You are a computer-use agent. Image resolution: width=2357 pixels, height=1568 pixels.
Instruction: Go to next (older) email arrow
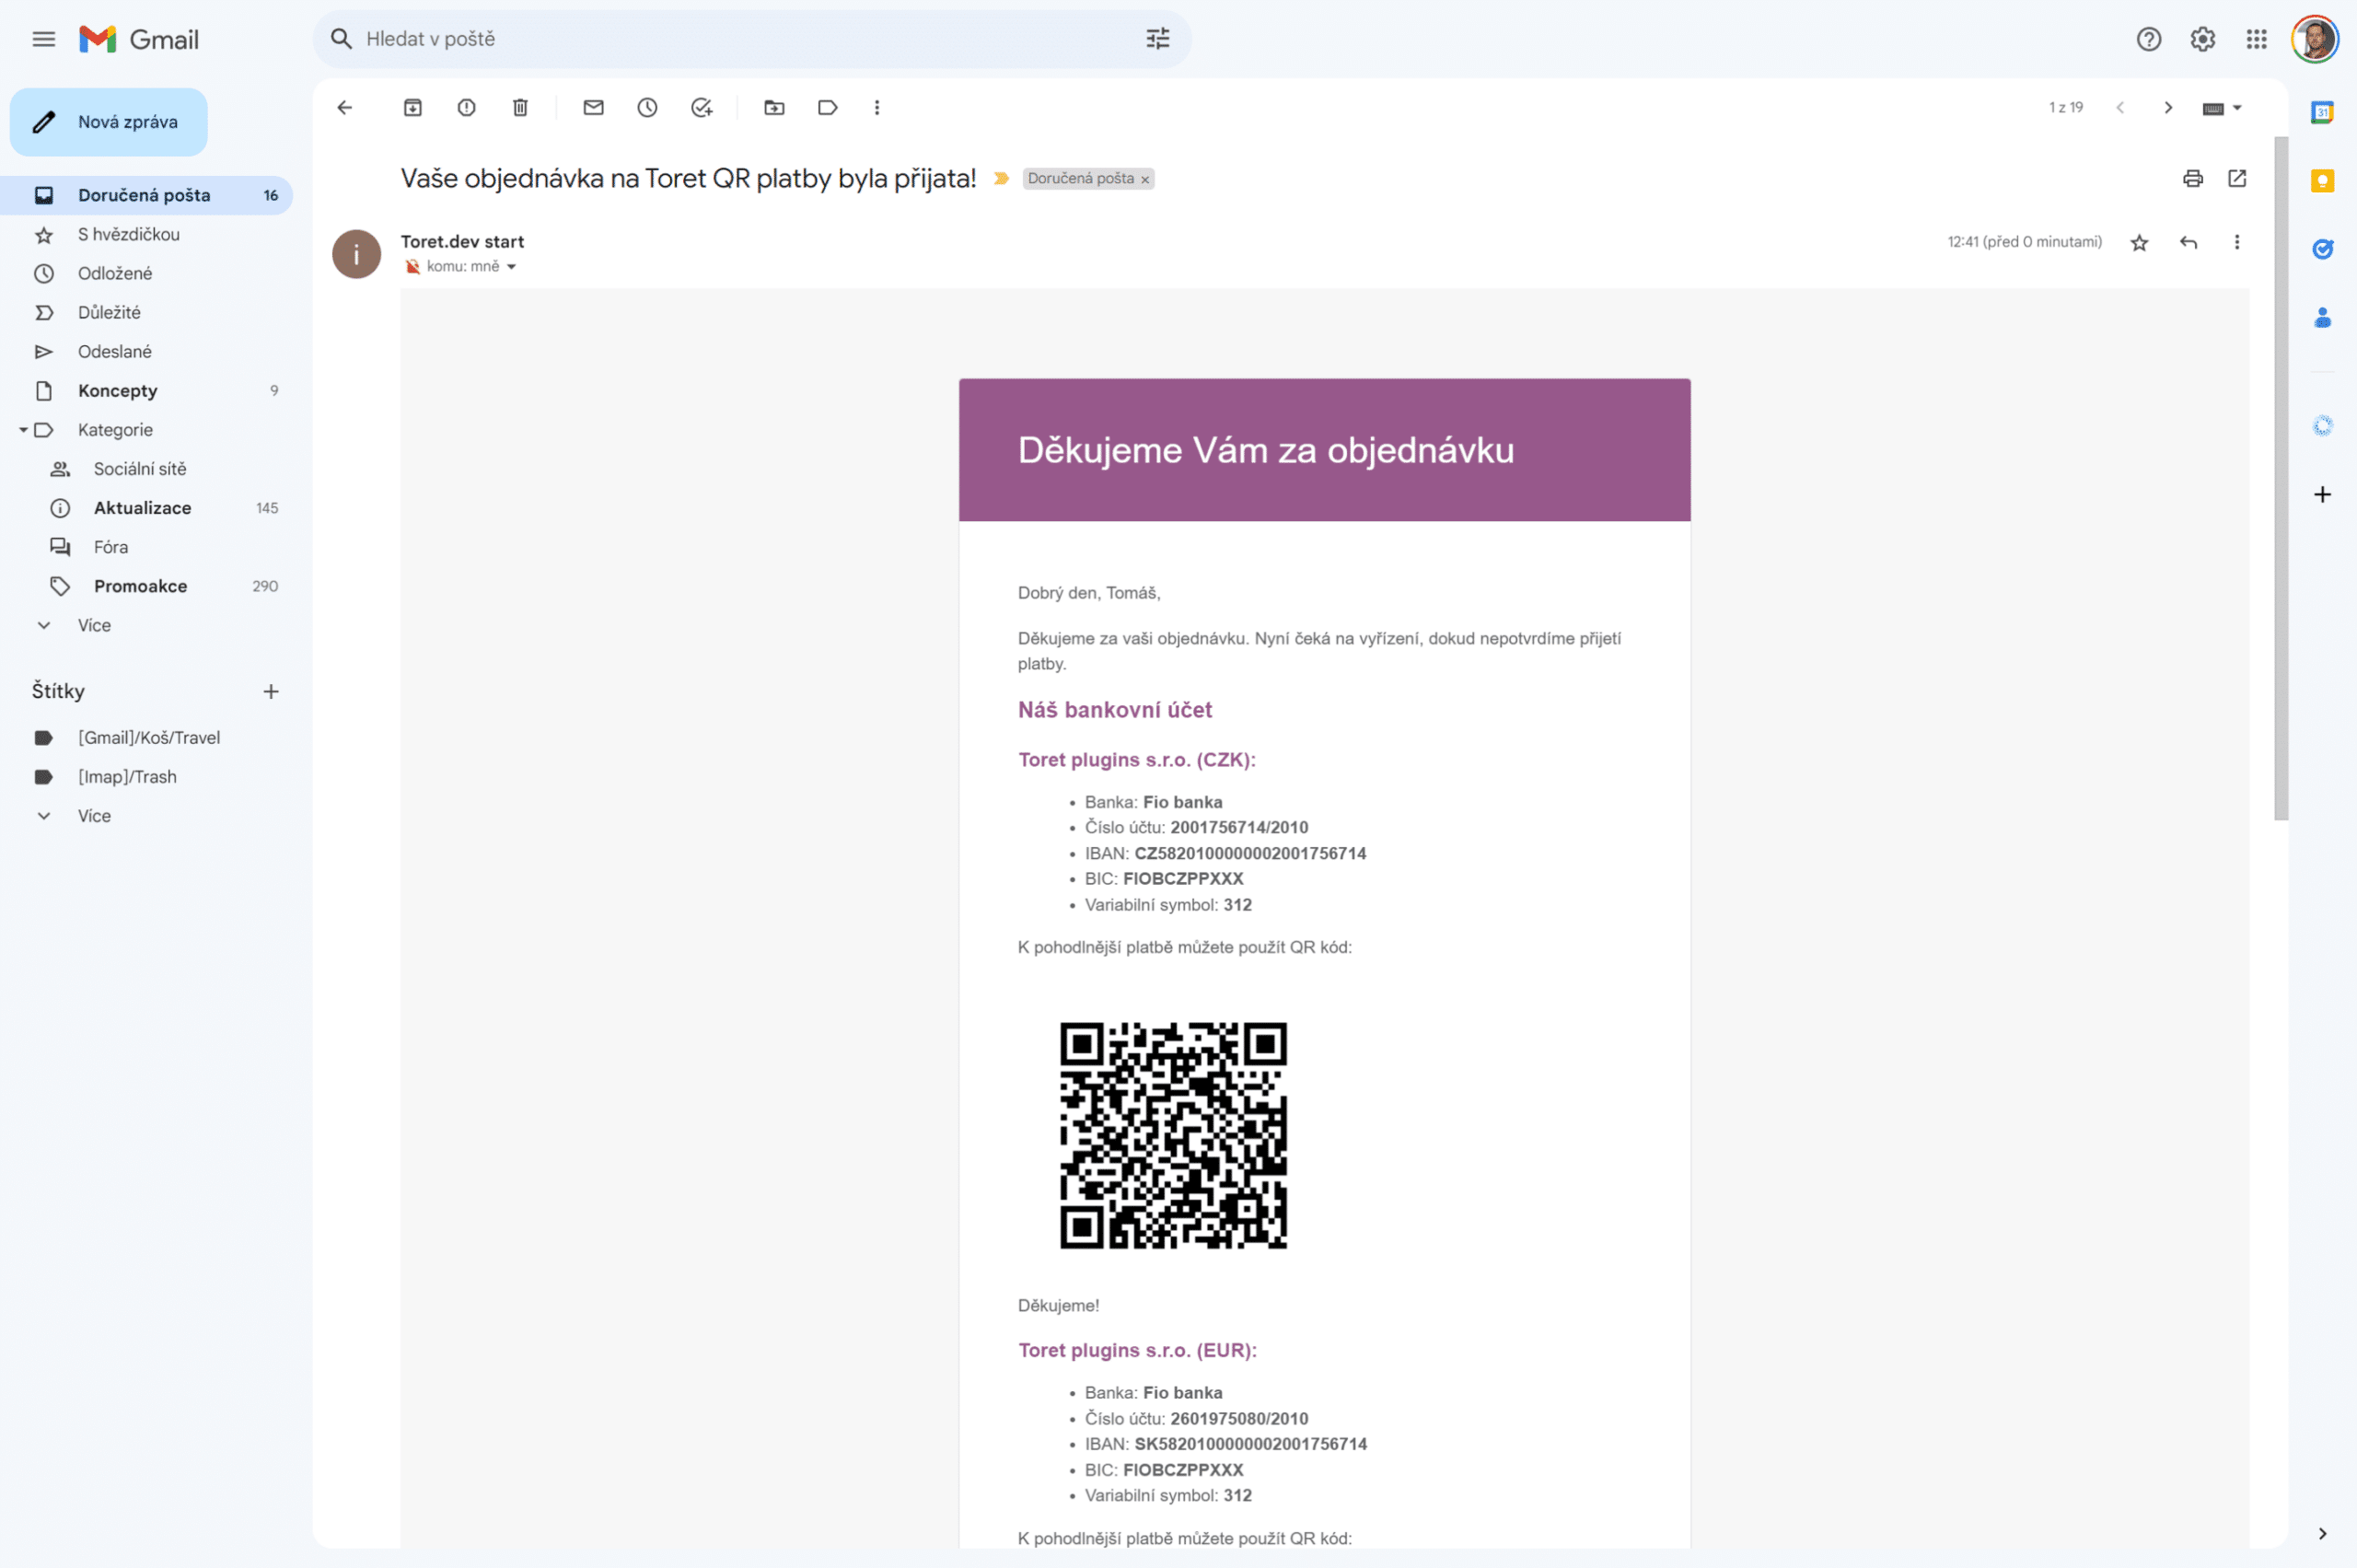[2167, 107]
